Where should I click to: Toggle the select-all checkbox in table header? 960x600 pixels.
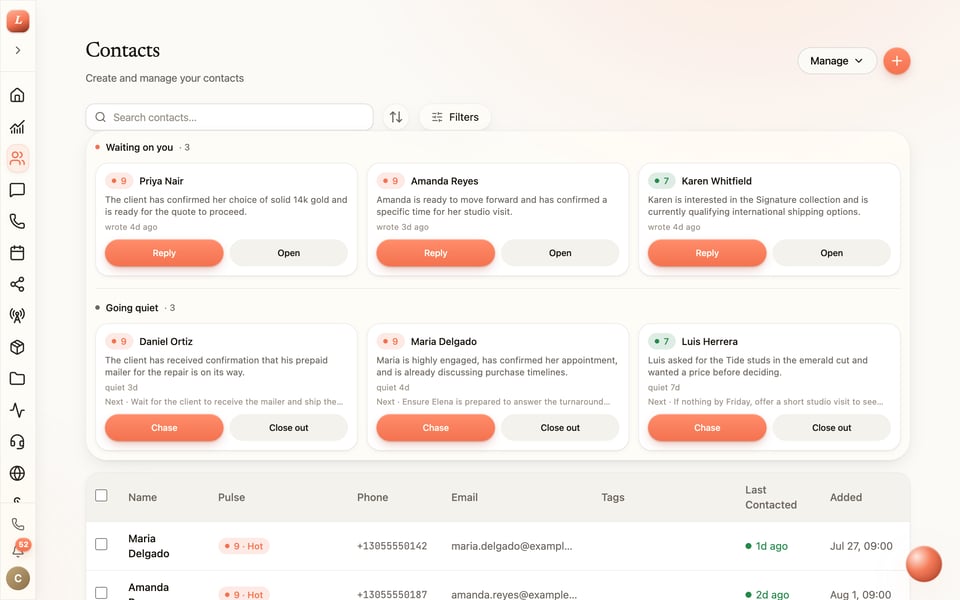click(x=101, y=495)
